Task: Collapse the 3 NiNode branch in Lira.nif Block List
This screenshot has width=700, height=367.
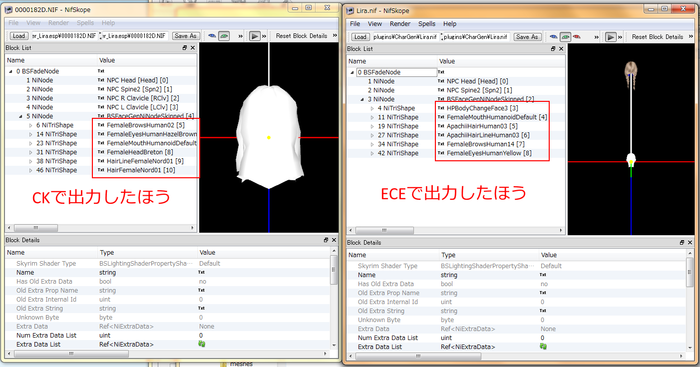Action: 362,99
